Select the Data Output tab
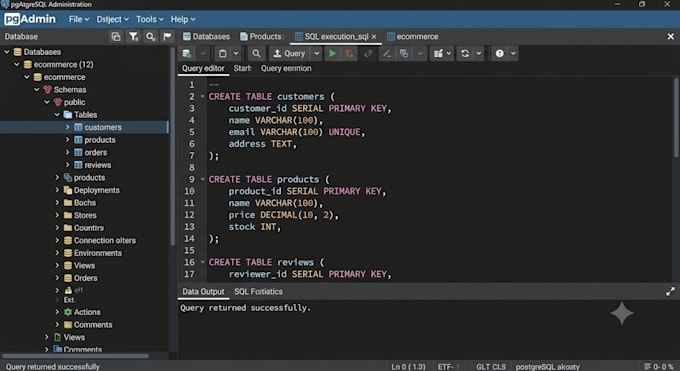Viewport: 680px width, 371px height. 203,292
